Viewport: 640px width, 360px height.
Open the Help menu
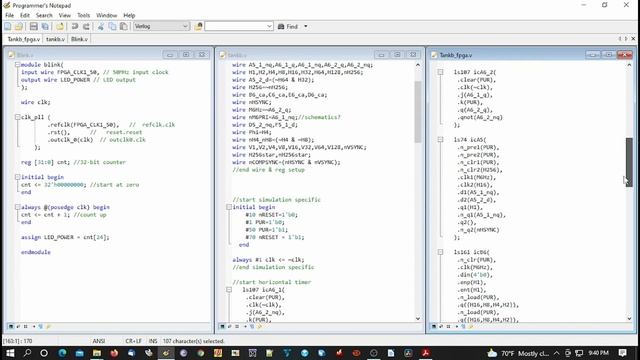tap(129, 15)
